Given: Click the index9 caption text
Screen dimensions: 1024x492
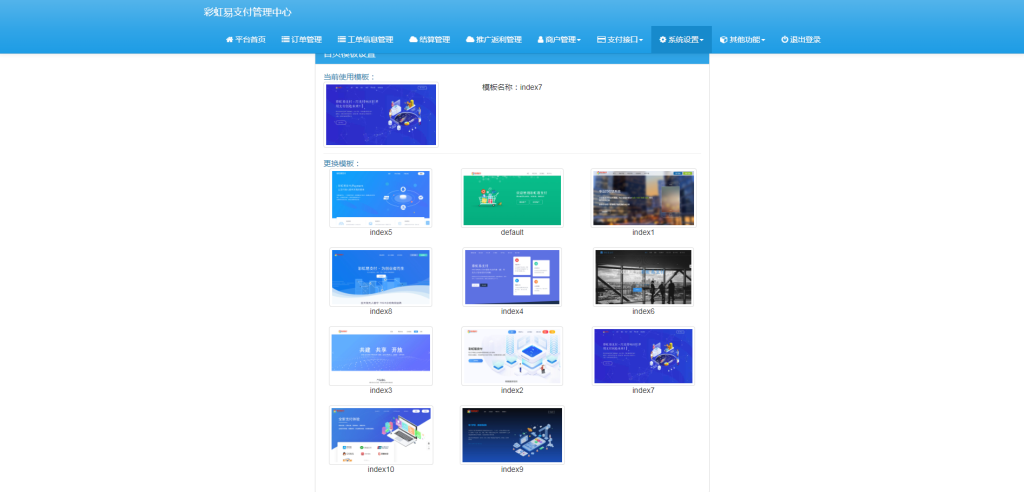Looking at the screenshot, I should (x=512, y=470).
